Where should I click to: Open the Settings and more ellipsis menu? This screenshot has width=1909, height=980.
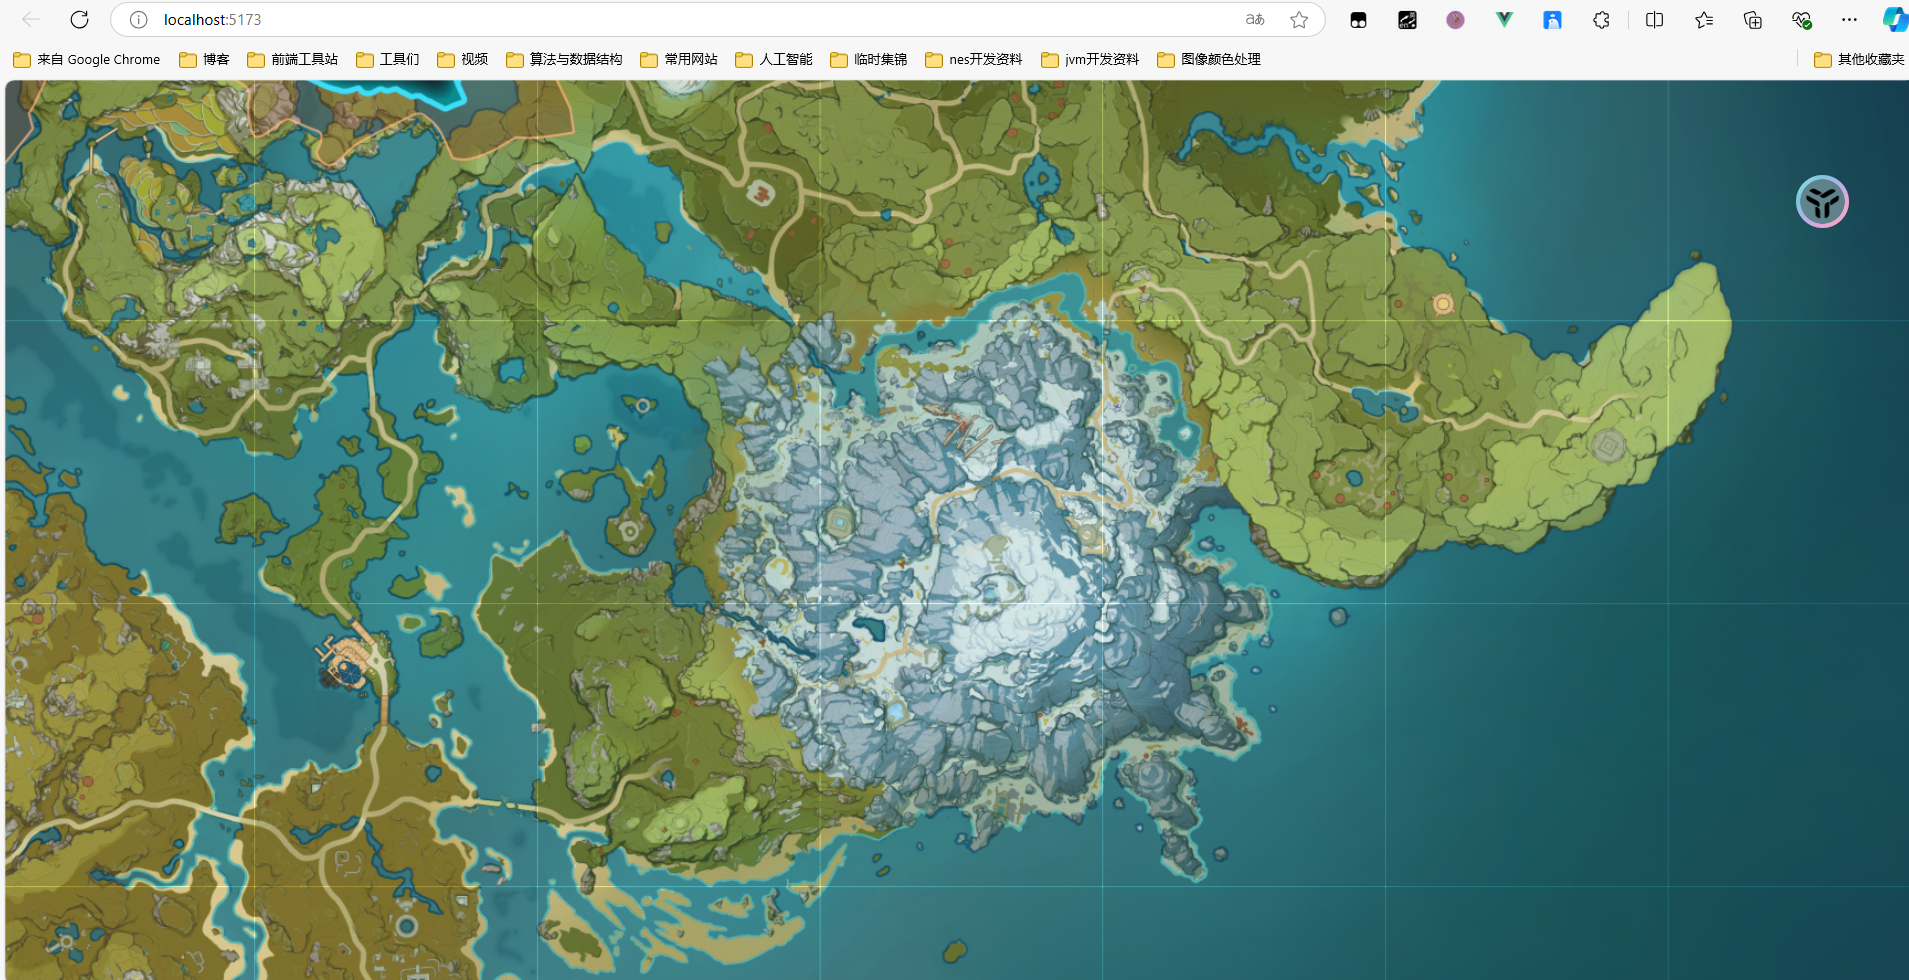point(1849,20)
